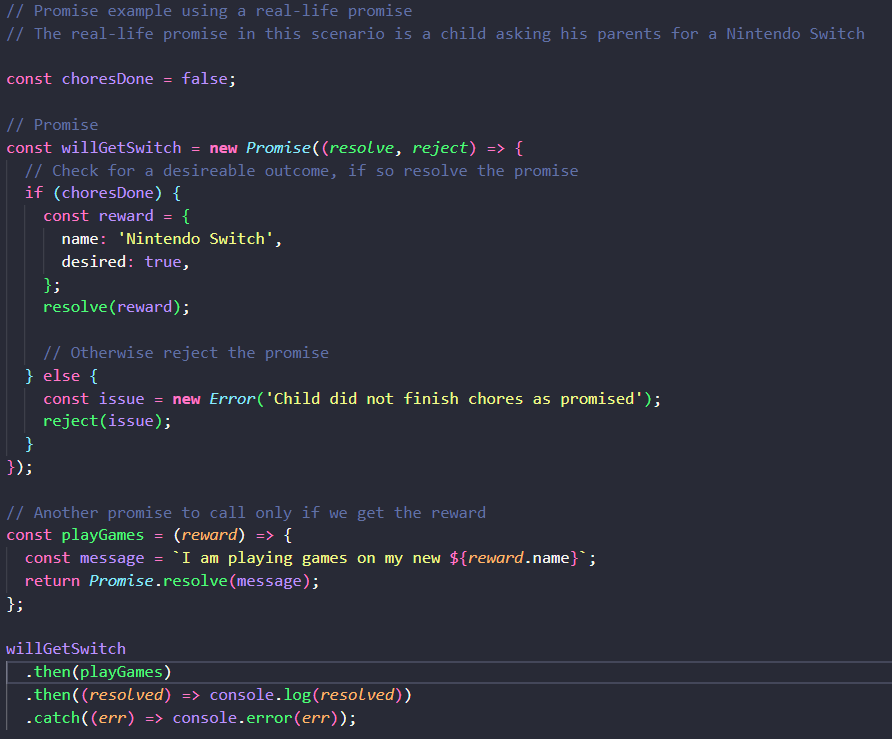Click 'Error' constructor name

(x=232, y=398)
